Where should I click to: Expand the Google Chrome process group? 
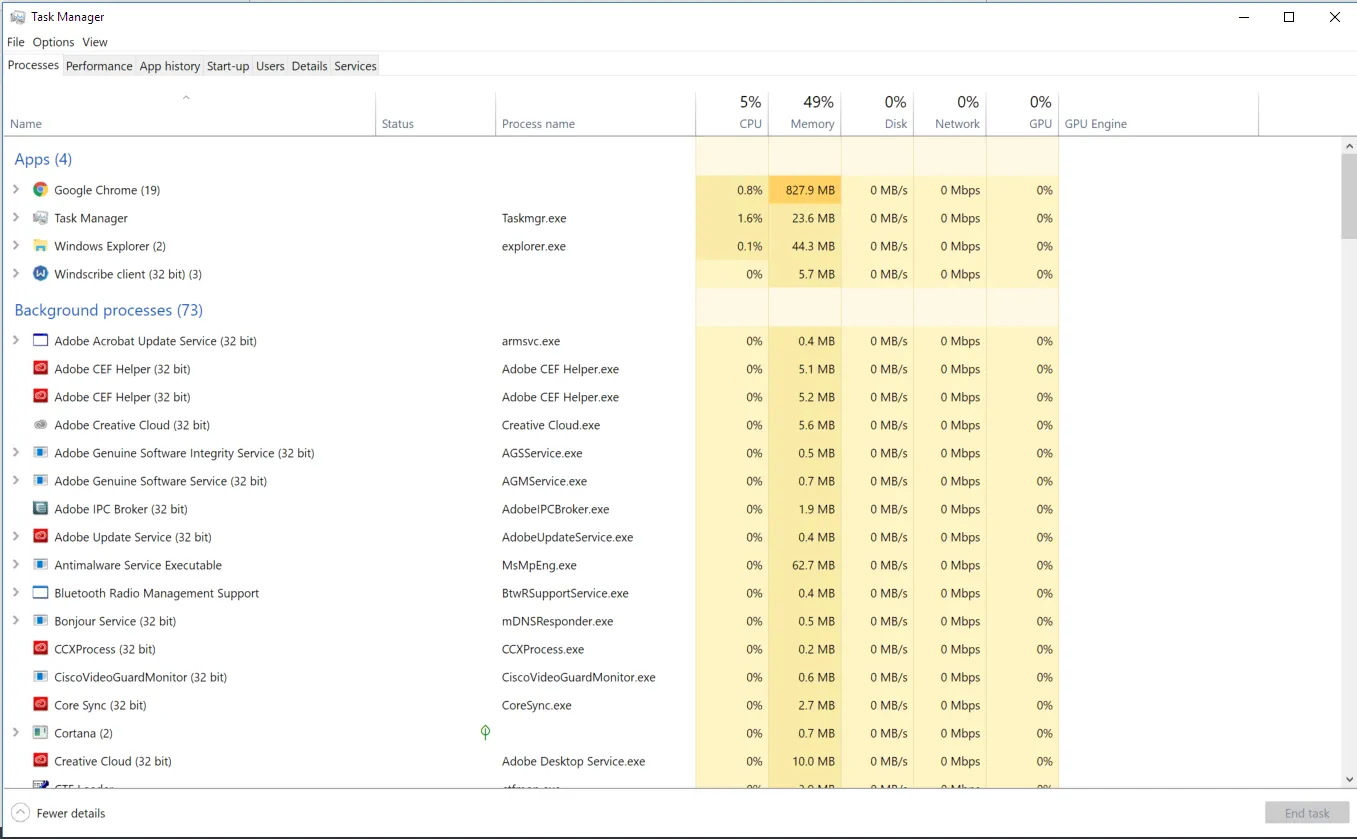click(15, 189)
